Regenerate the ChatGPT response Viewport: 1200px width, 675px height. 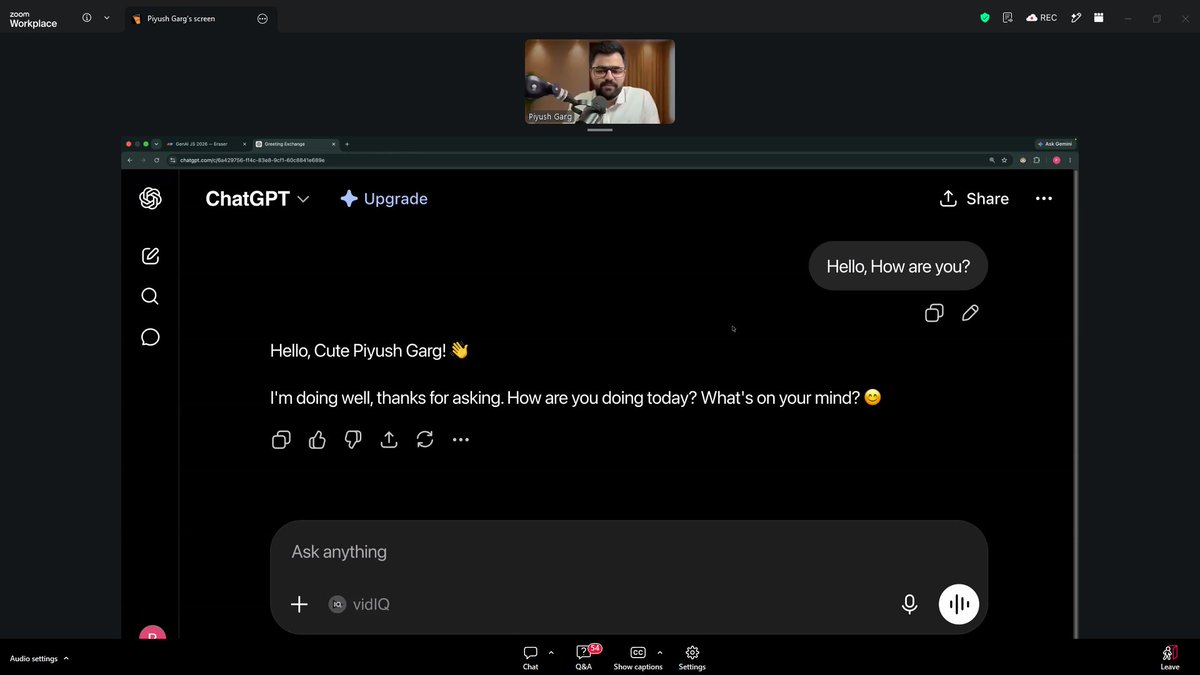[425, 439]
